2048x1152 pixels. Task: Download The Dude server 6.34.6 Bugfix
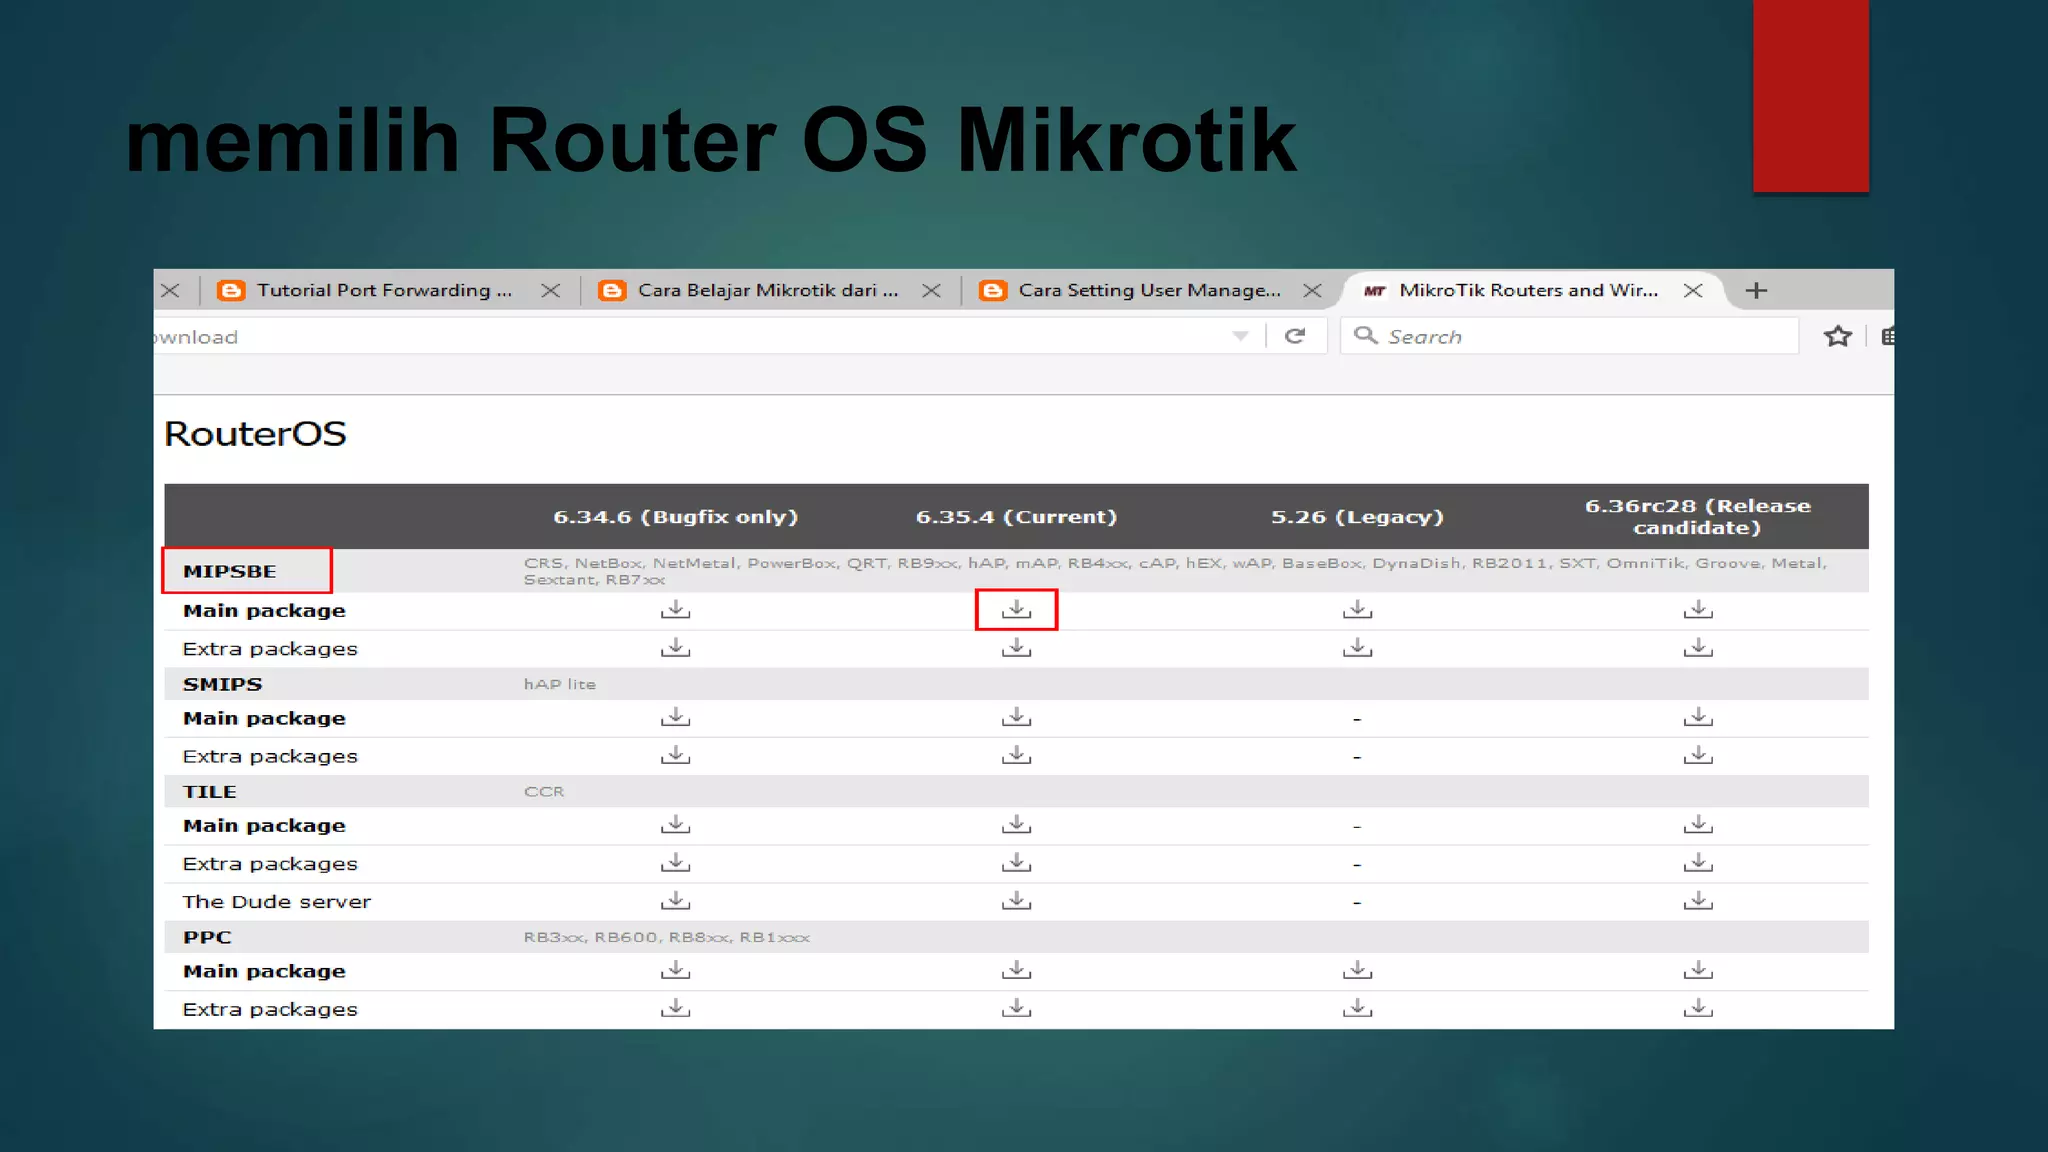675,900
